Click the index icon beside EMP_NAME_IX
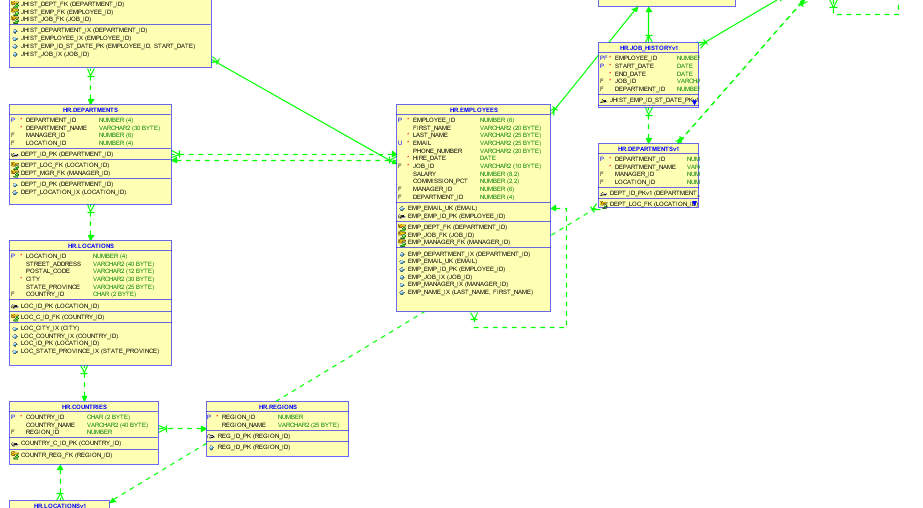 [402, 292]
